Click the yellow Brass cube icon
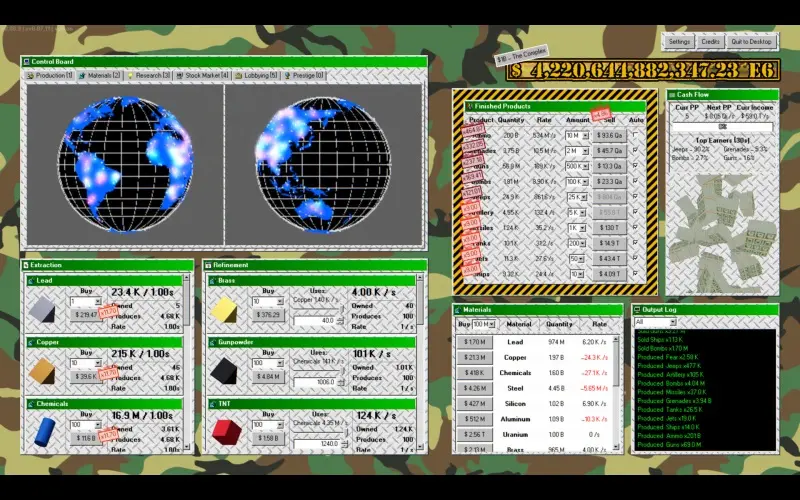 tap(225, 308)
